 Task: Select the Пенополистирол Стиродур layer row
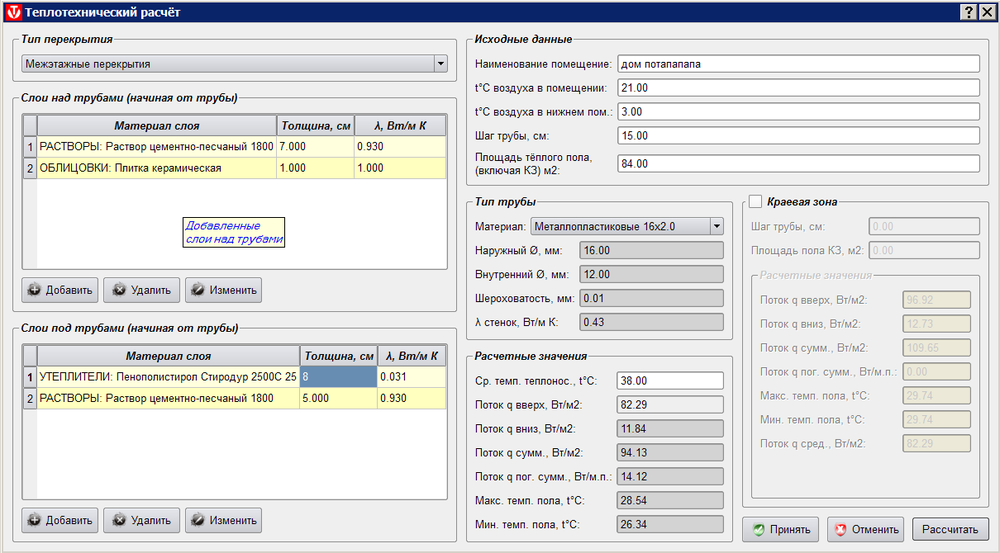click(167, 377)
